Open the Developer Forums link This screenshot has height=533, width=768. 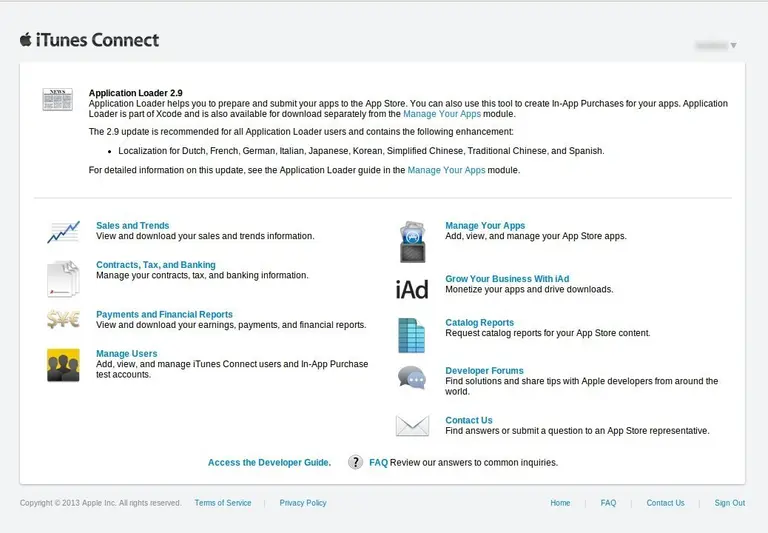pyautogui.click(x=484, y=370)
